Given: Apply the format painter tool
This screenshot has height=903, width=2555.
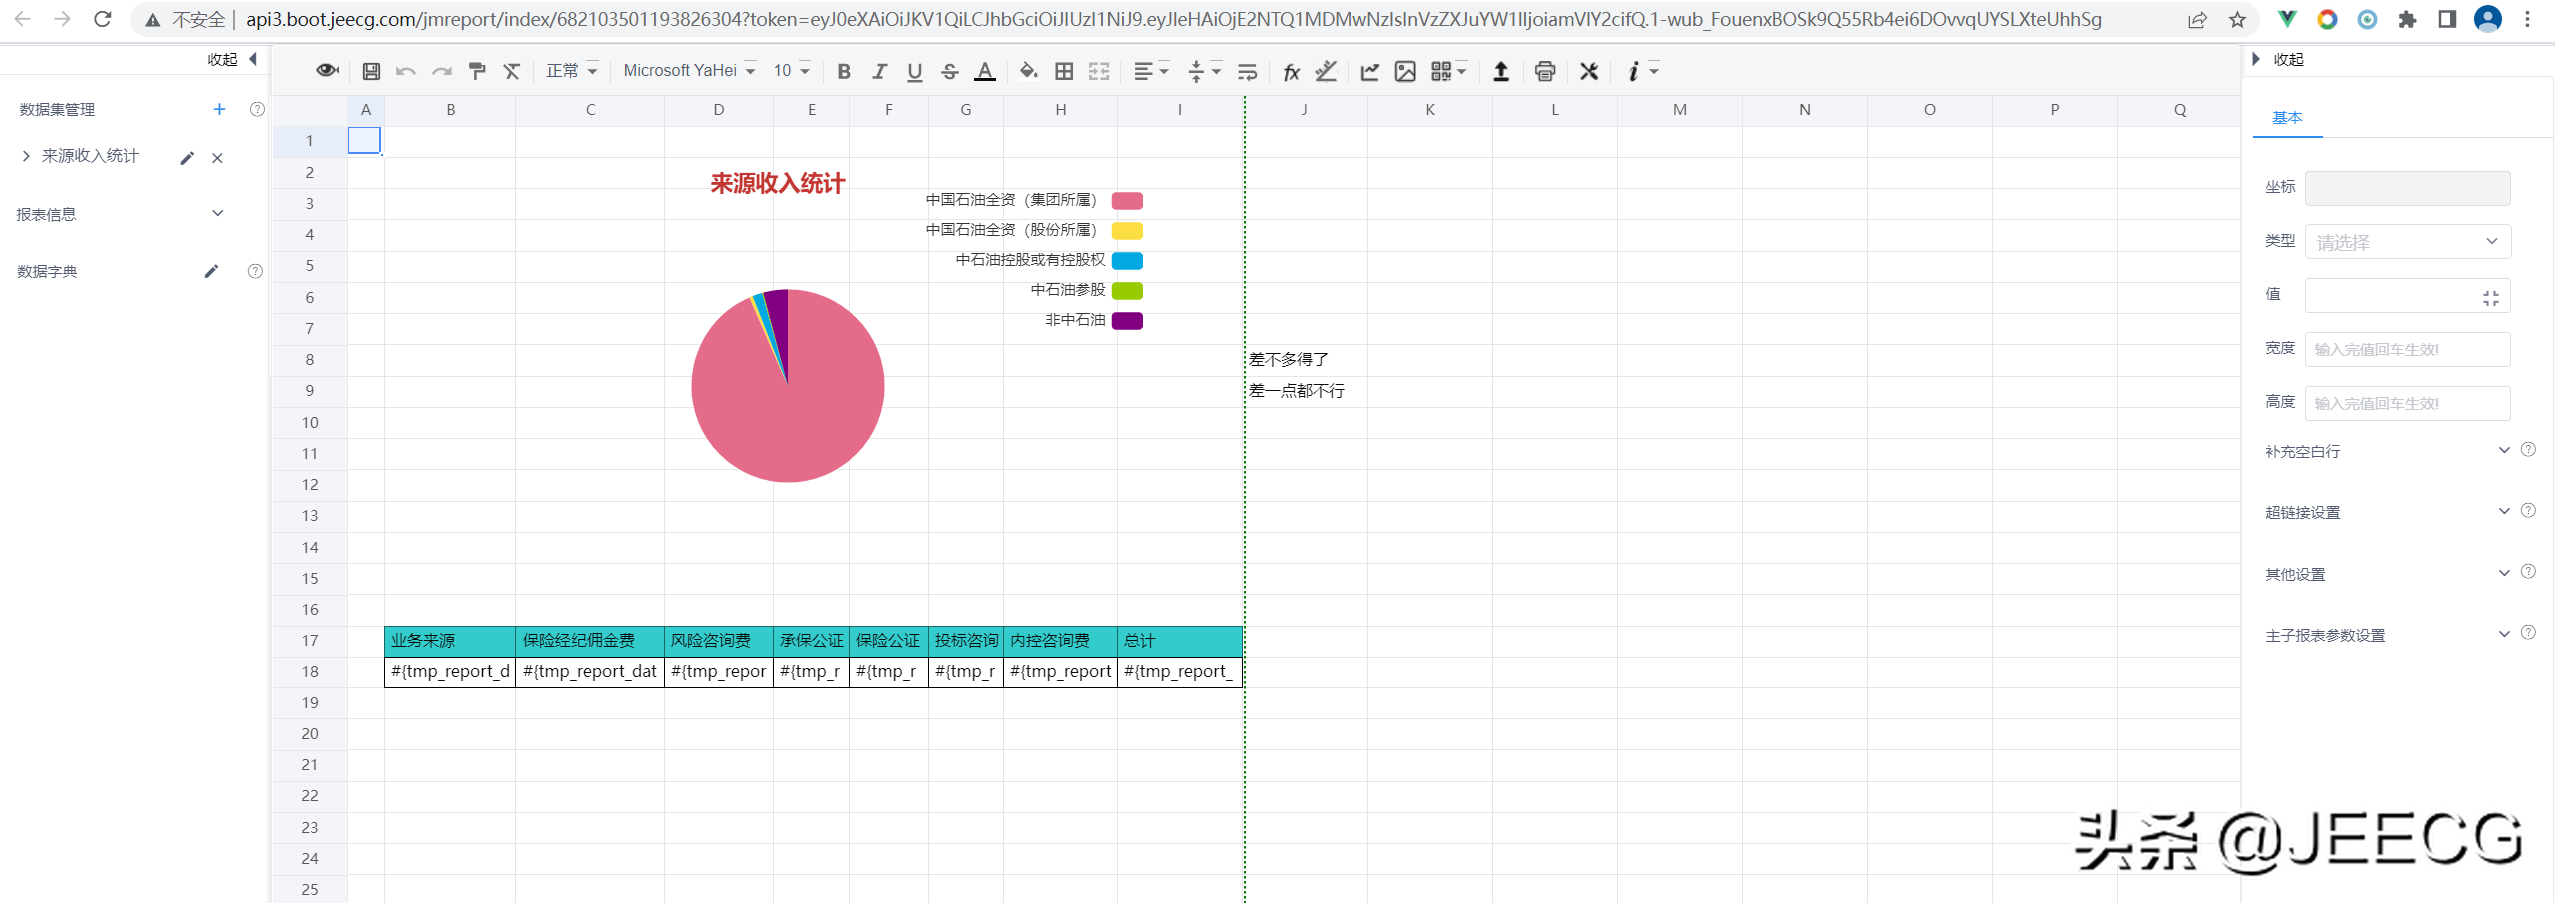Looking at the screenshot, I should tap(477, 70).
